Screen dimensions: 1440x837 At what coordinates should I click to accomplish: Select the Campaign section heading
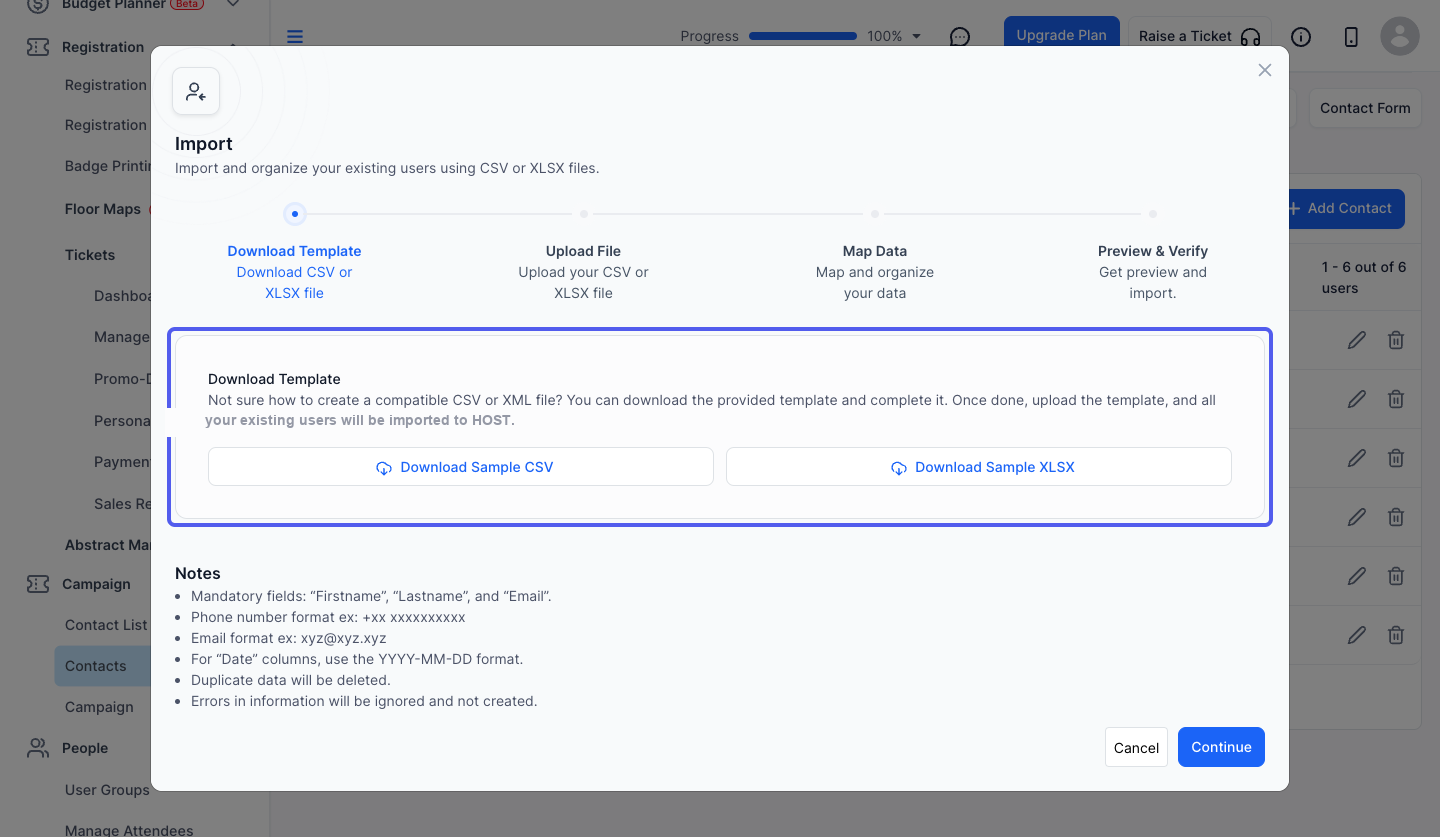coord(96,584)
